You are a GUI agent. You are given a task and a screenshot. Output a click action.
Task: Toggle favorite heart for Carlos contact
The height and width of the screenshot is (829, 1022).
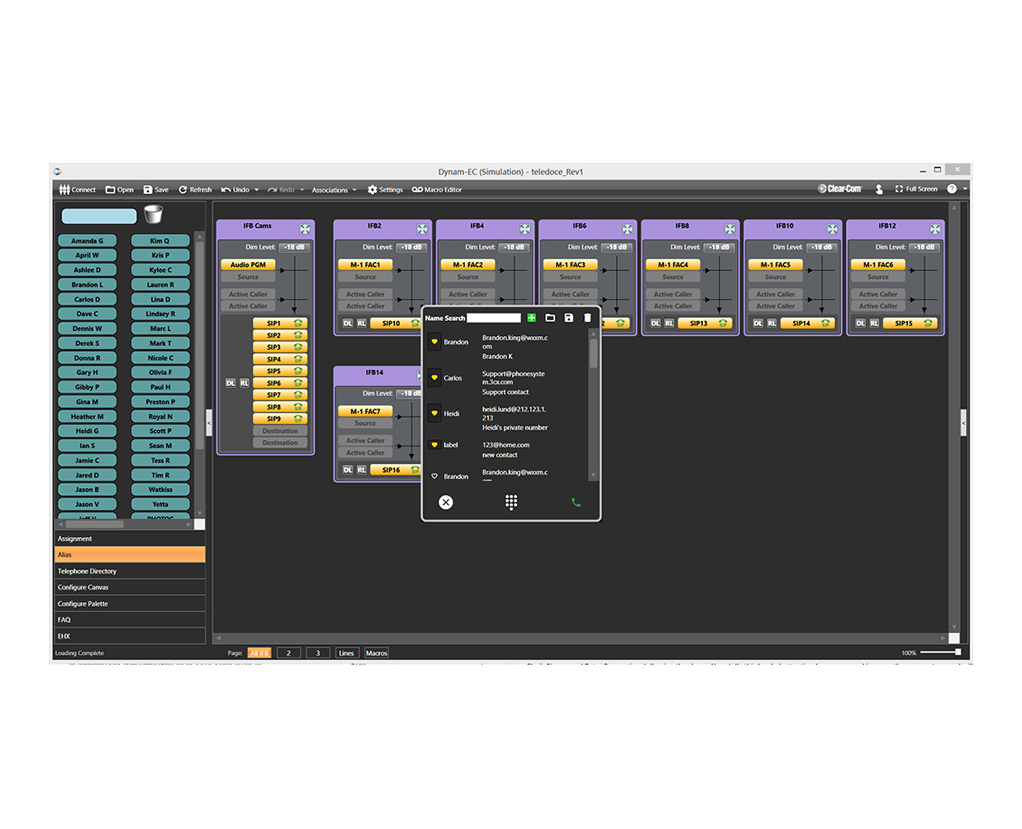coord(435,377)
